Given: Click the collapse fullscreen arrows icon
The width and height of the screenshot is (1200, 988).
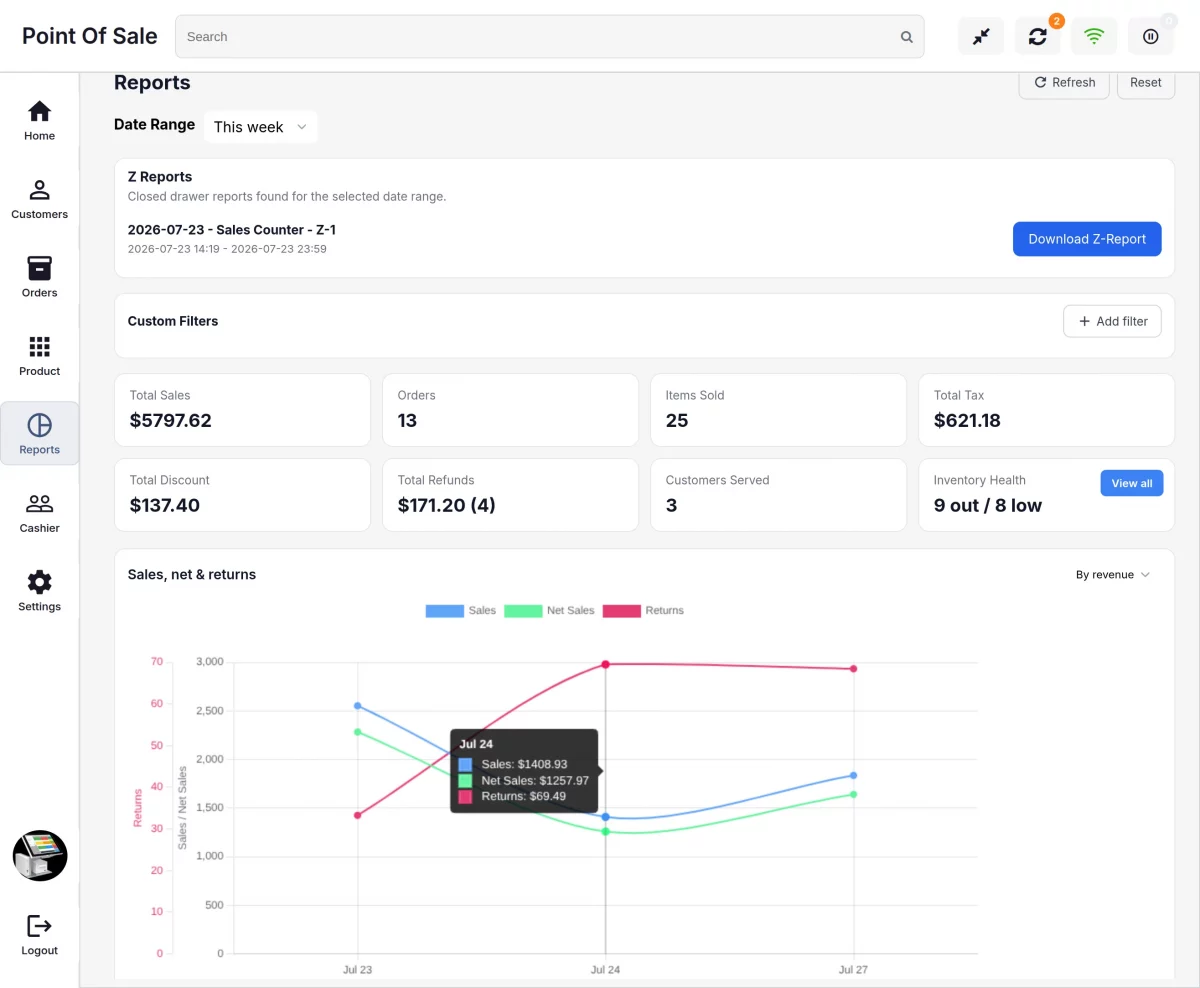Looking at the screenshot, I should [981, 36].
